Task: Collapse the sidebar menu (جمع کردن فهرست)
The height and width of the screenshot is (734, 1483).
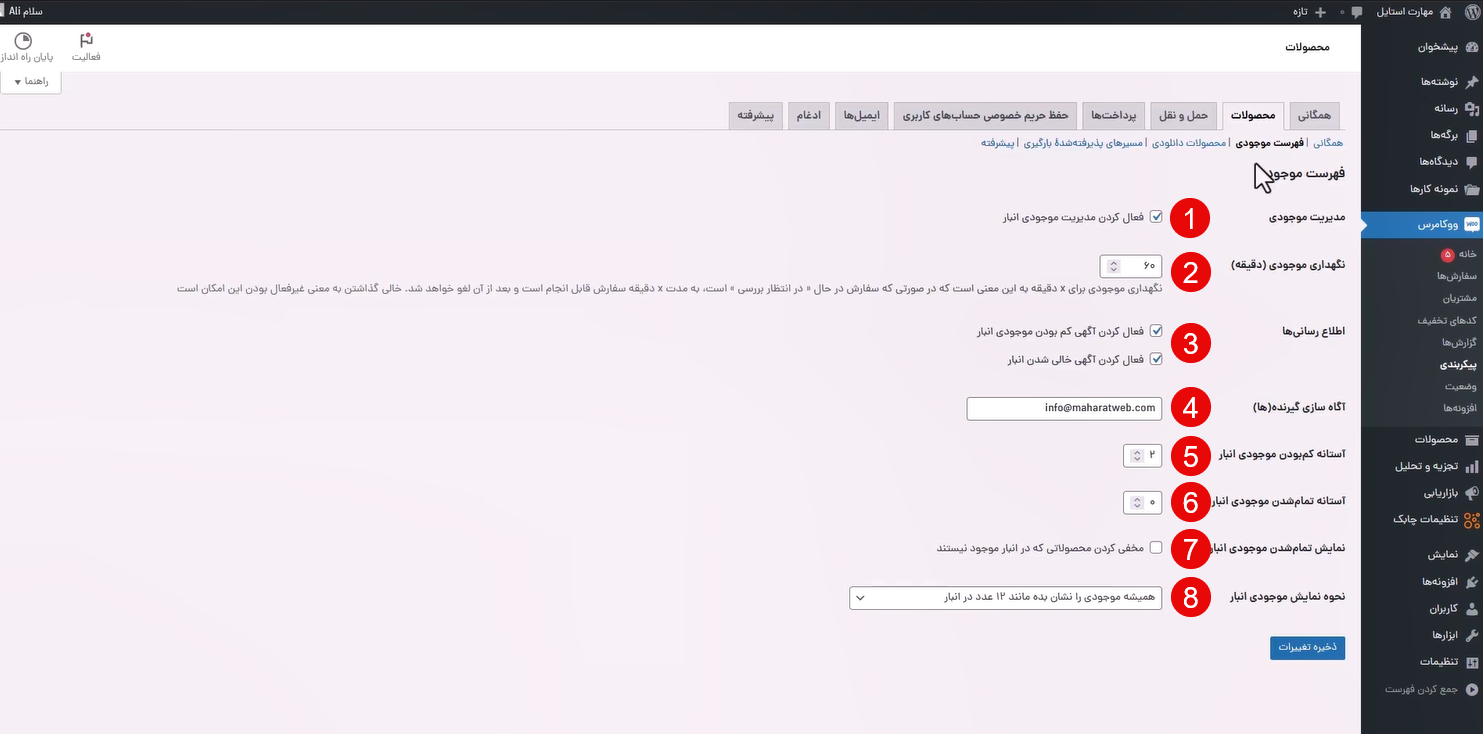Action: tap(1420, 689)
